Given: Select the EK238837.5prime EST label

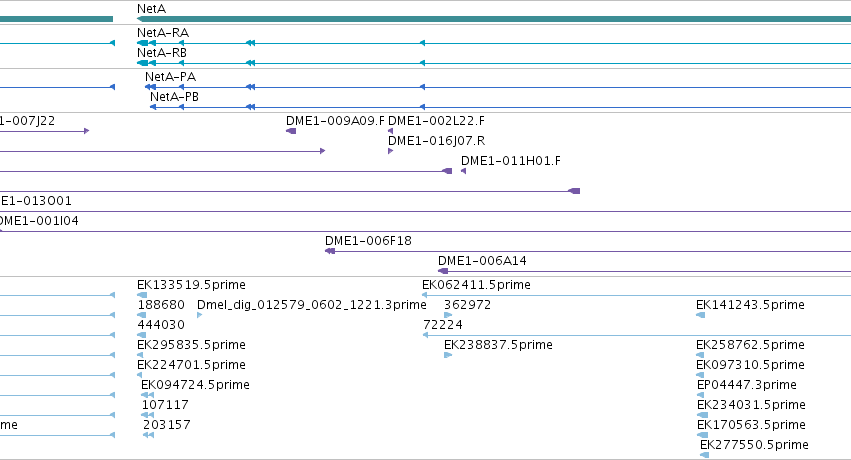Looking at the screenshot, I should pyautogui.click(x=498, y=344).
